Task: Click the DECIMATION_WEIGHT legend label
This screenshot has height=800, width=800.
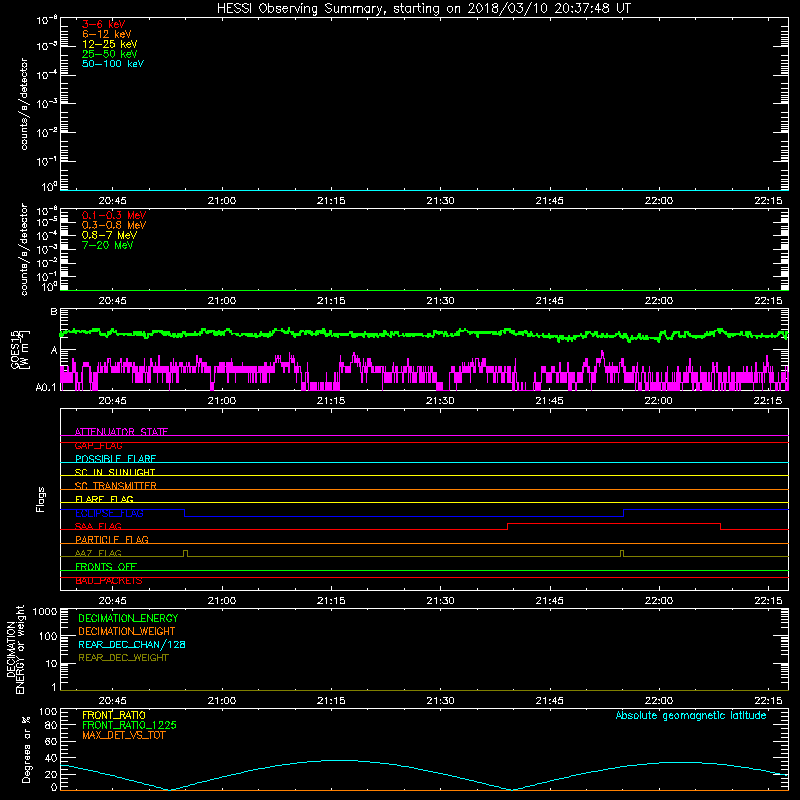Action: point(127,631)
